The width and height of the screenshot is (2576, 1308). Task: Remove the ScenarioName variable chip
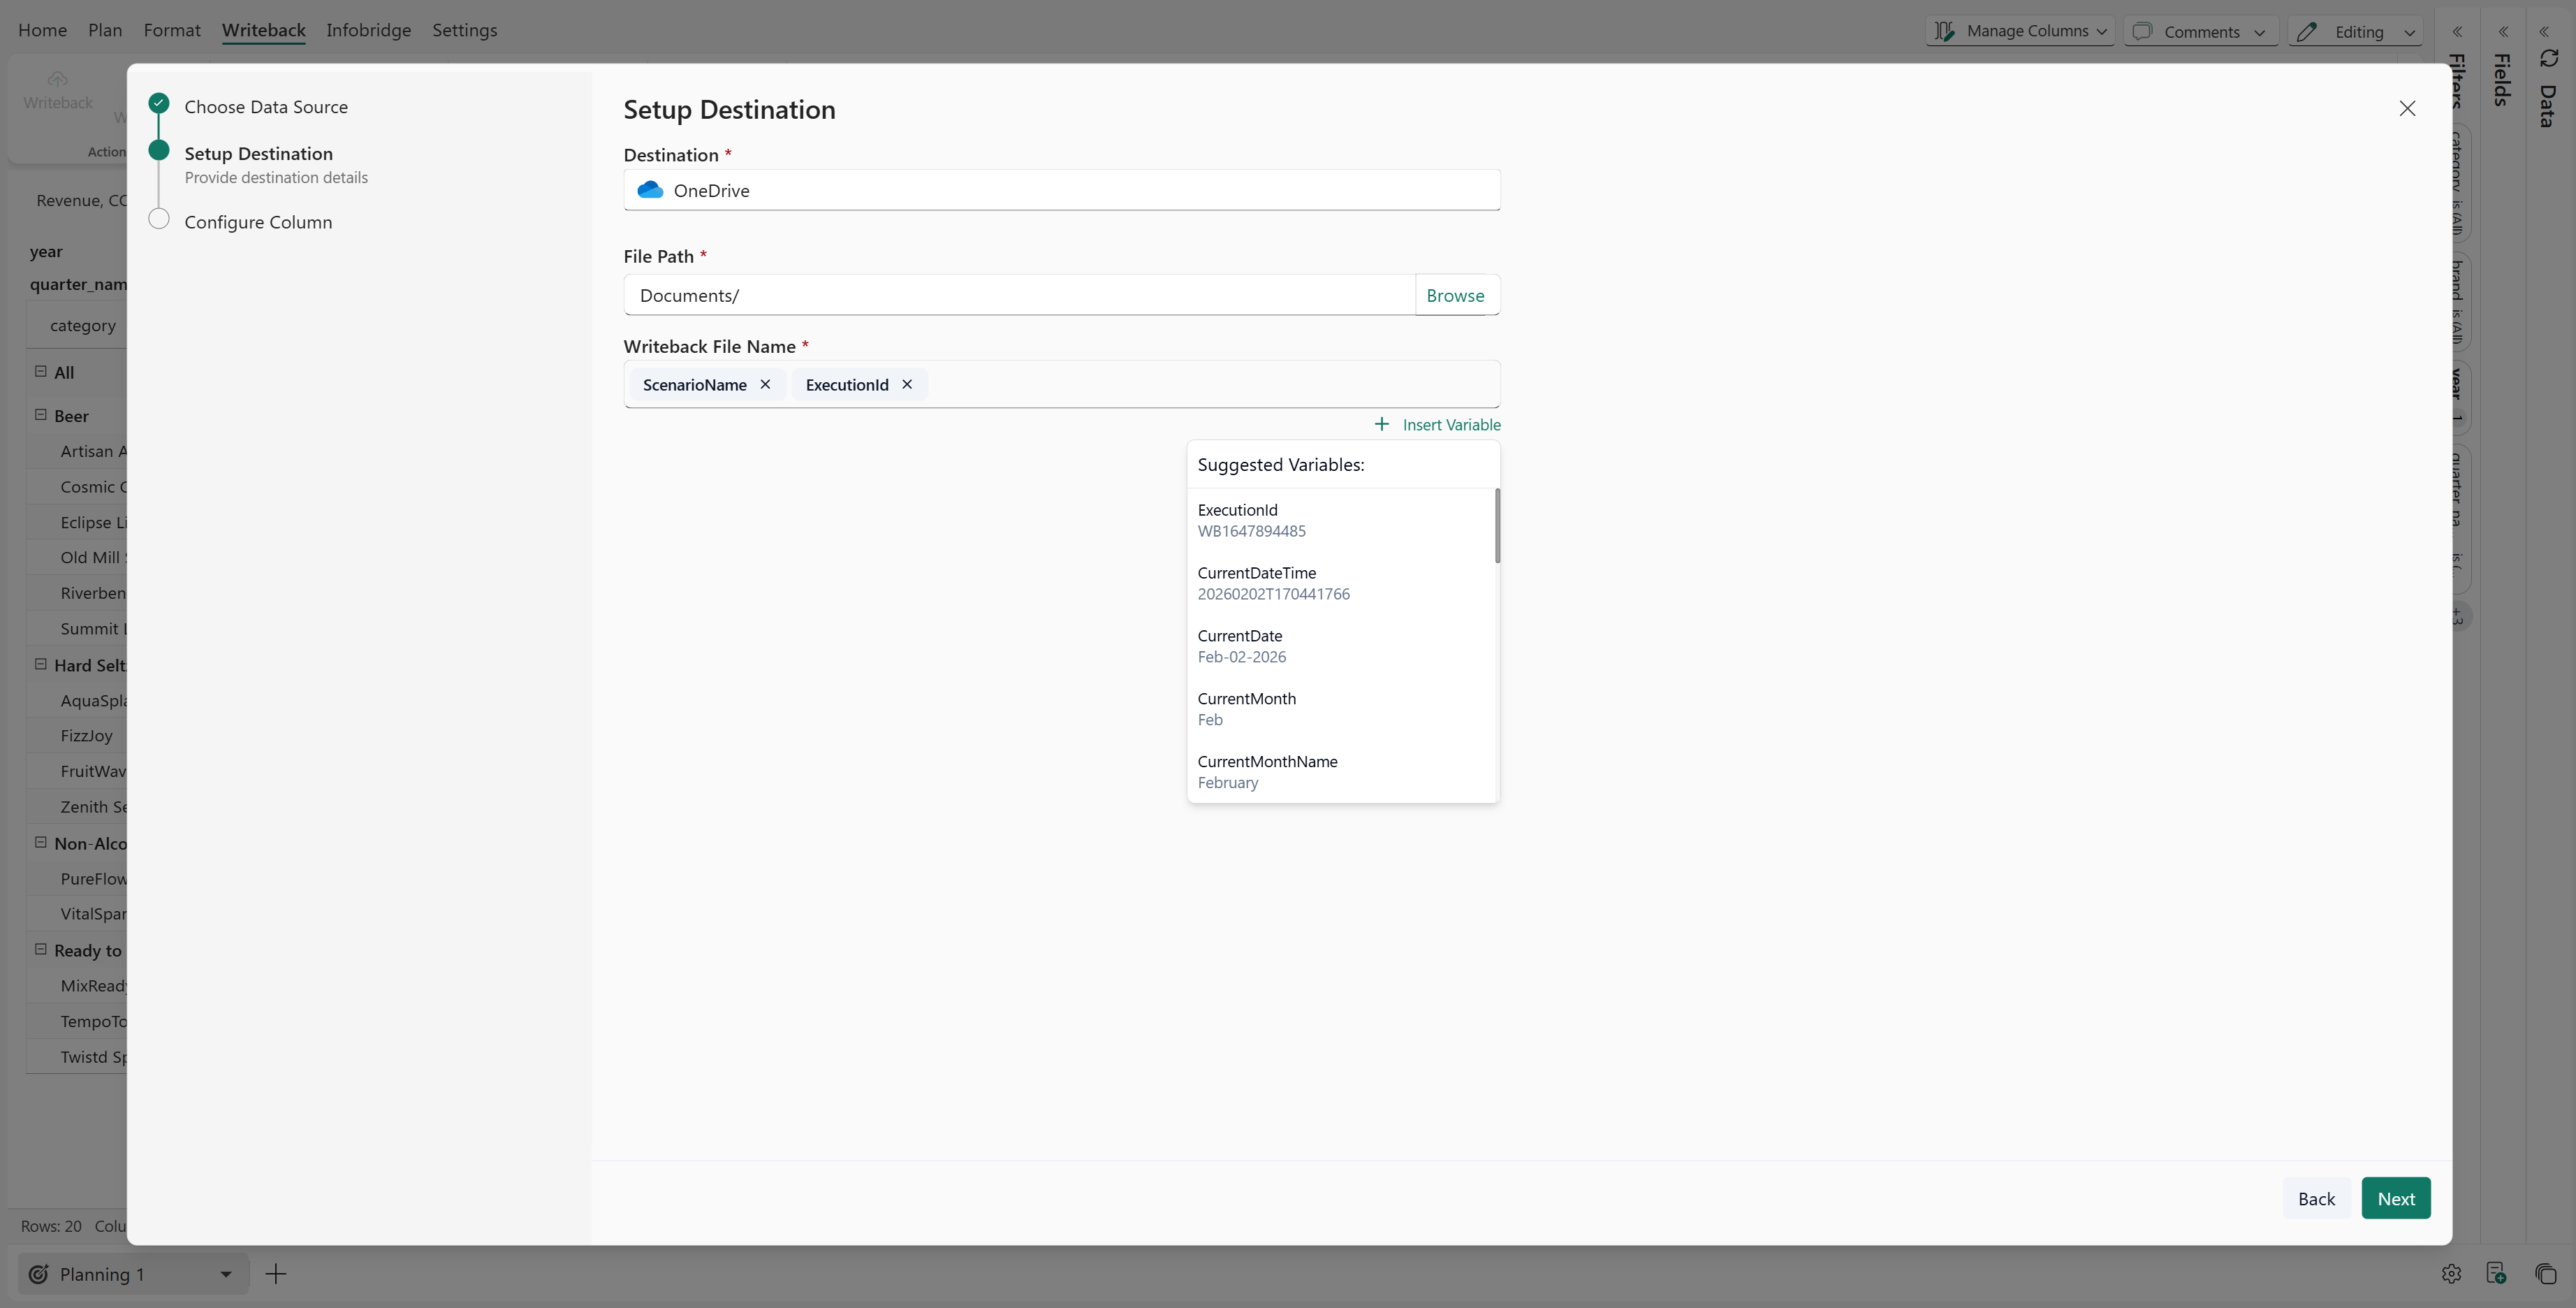(x=765, y=384)
